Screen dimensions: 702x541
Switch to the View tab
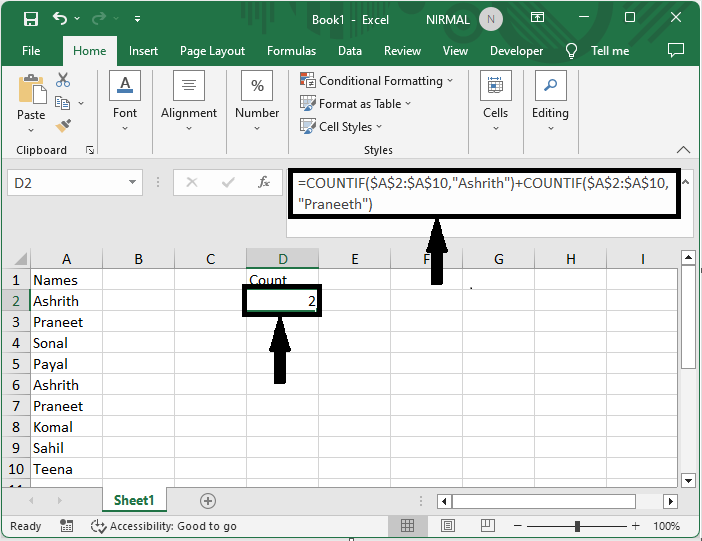455,51
